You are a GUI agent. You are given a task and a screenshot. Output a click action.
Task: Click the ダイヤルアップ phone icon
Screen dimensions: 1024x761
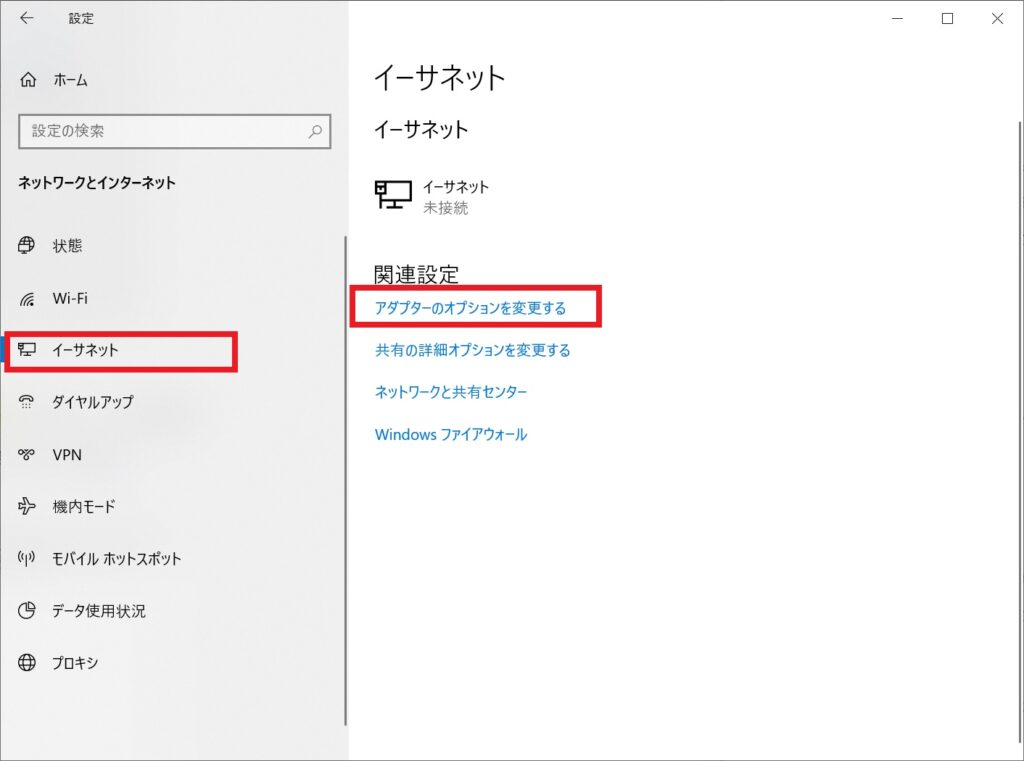point(26,402)
